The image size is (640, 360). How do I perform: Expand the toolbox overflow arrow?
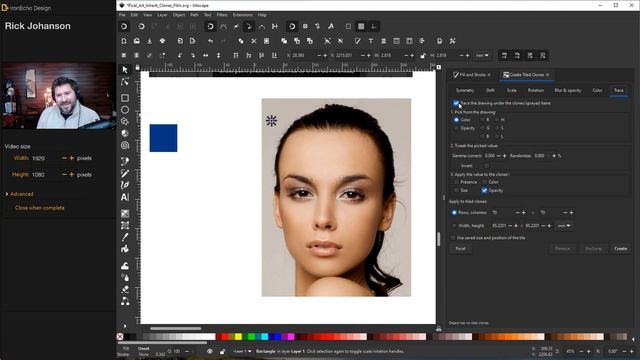point(125,326)
